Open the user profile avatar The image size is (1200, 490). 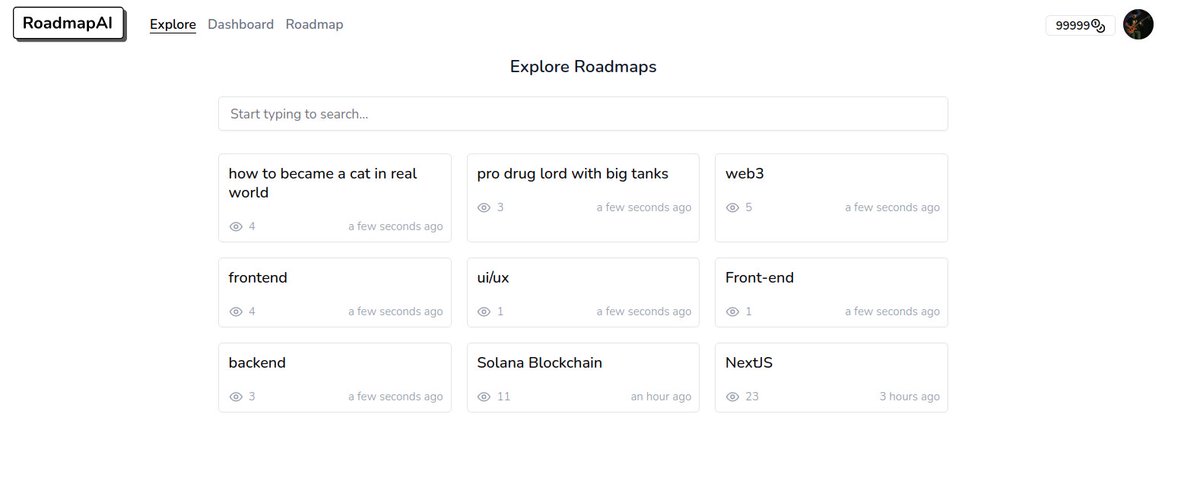(x=1138, y=25)
